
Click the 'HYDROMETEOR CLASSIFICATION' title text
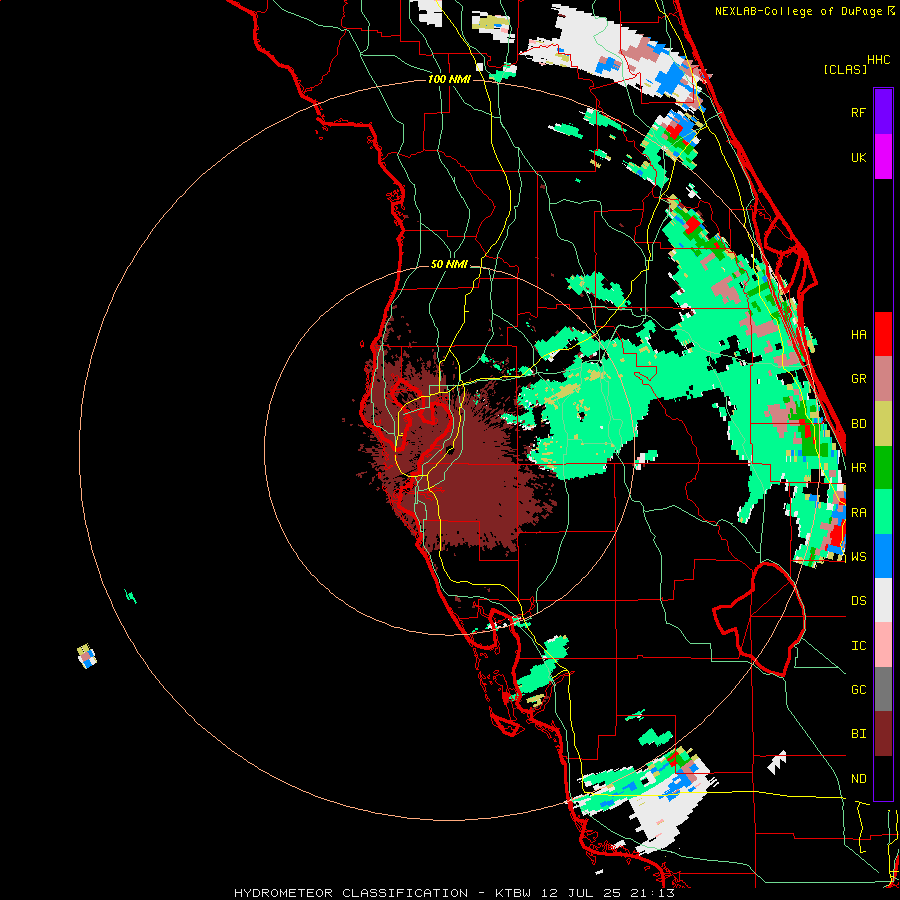[x=351, y=893]
